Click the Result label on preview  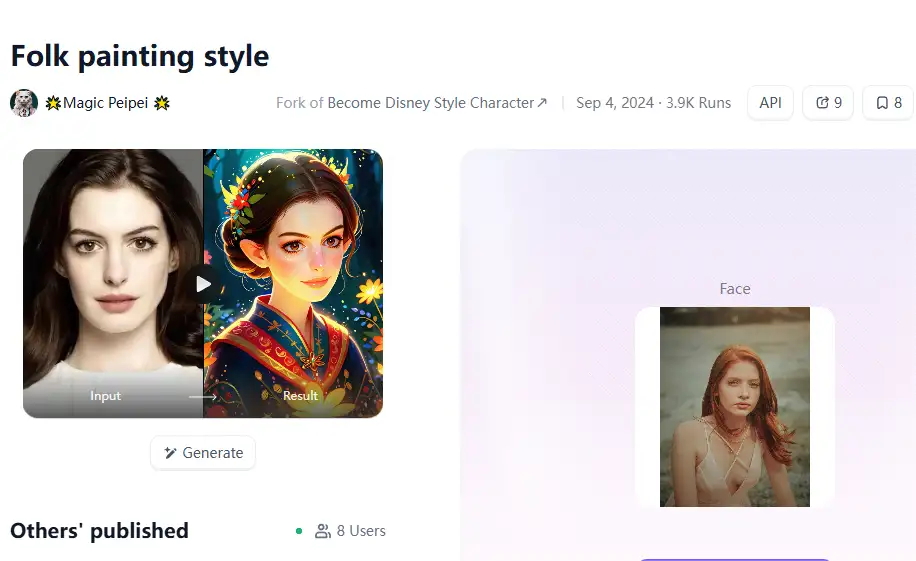click(x=300, y=396)
